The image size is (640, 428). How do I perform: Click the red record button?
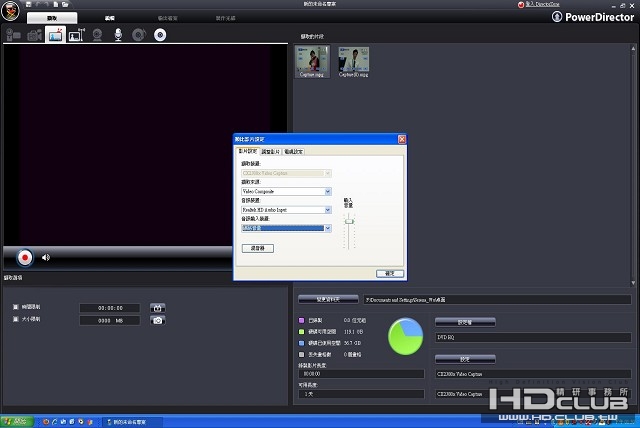[25, 257]
